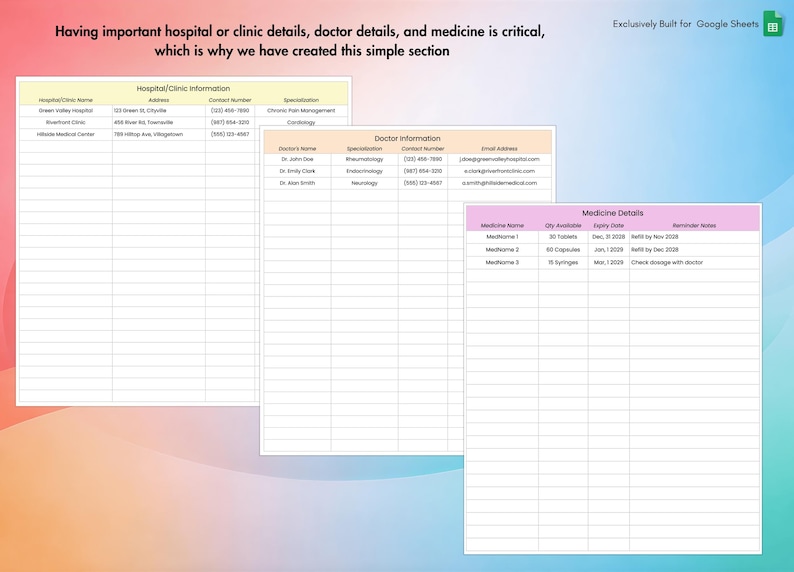794x572 pixels.
Task: Select the '30 Tablets' quantity cell
Action: (563, 237)
